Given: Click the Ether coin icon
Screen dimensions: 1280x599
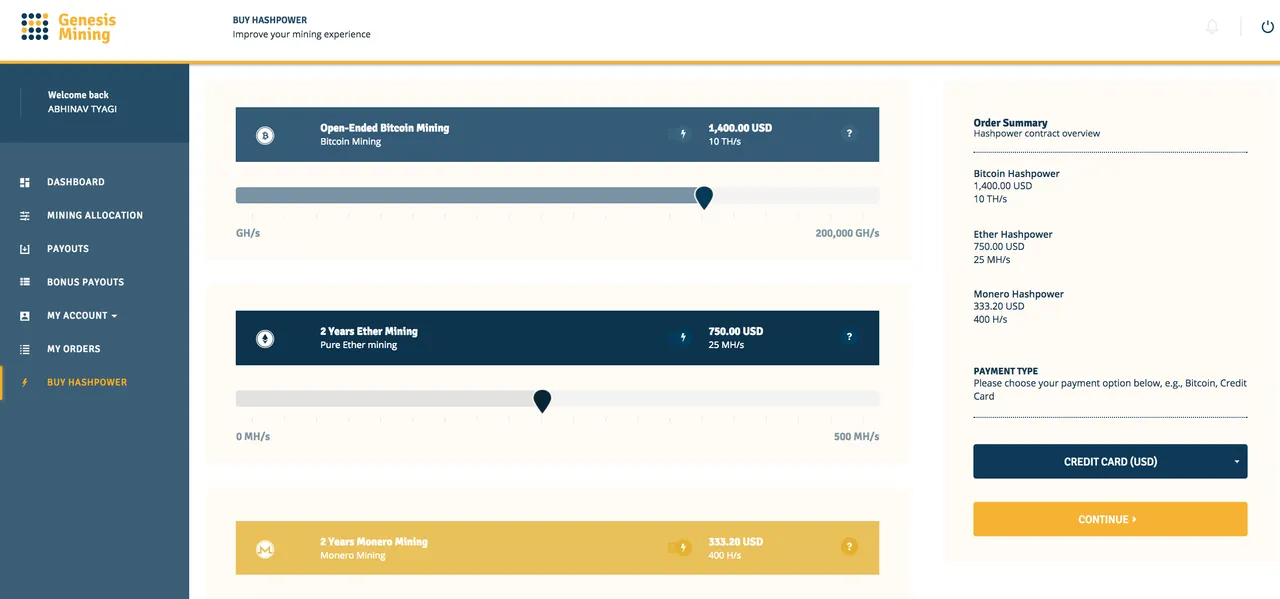Looking at the screenshot, I should (265, 338).
